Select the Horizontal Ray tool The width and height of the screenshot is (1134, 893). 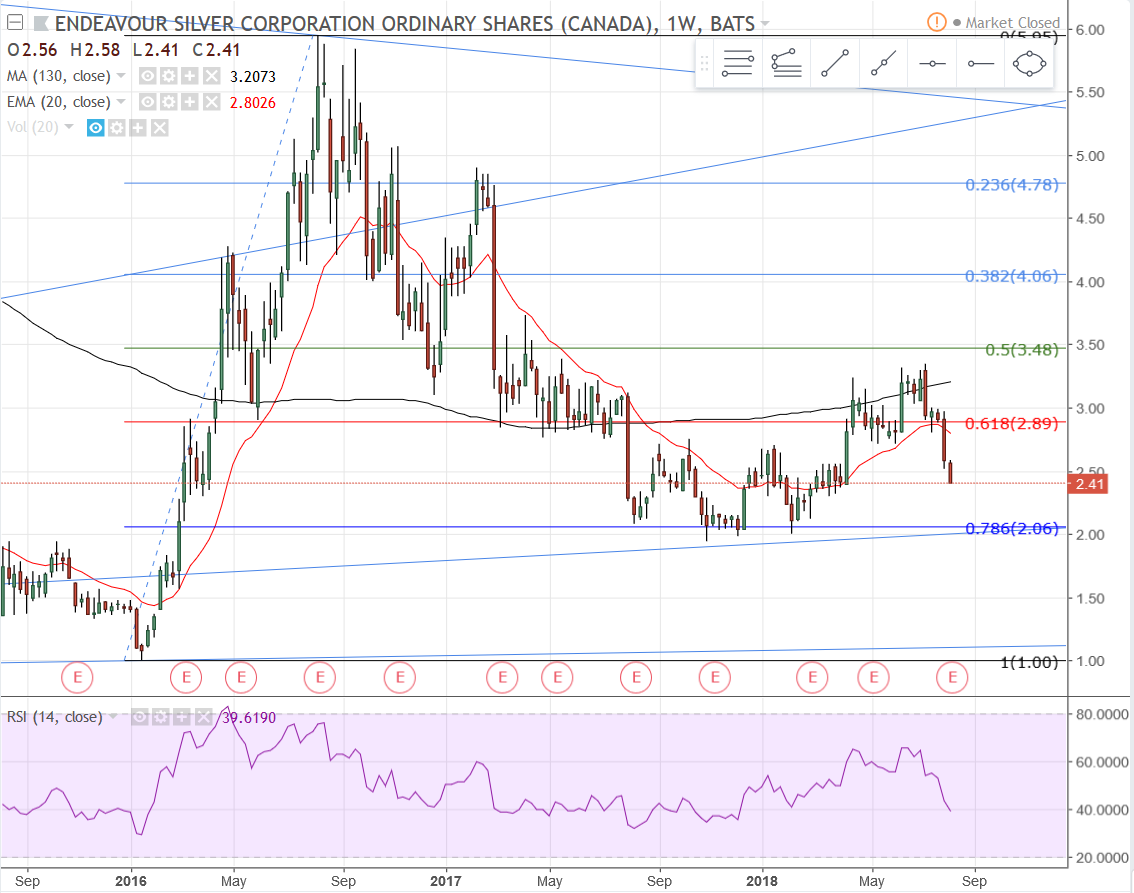point(981,64)
